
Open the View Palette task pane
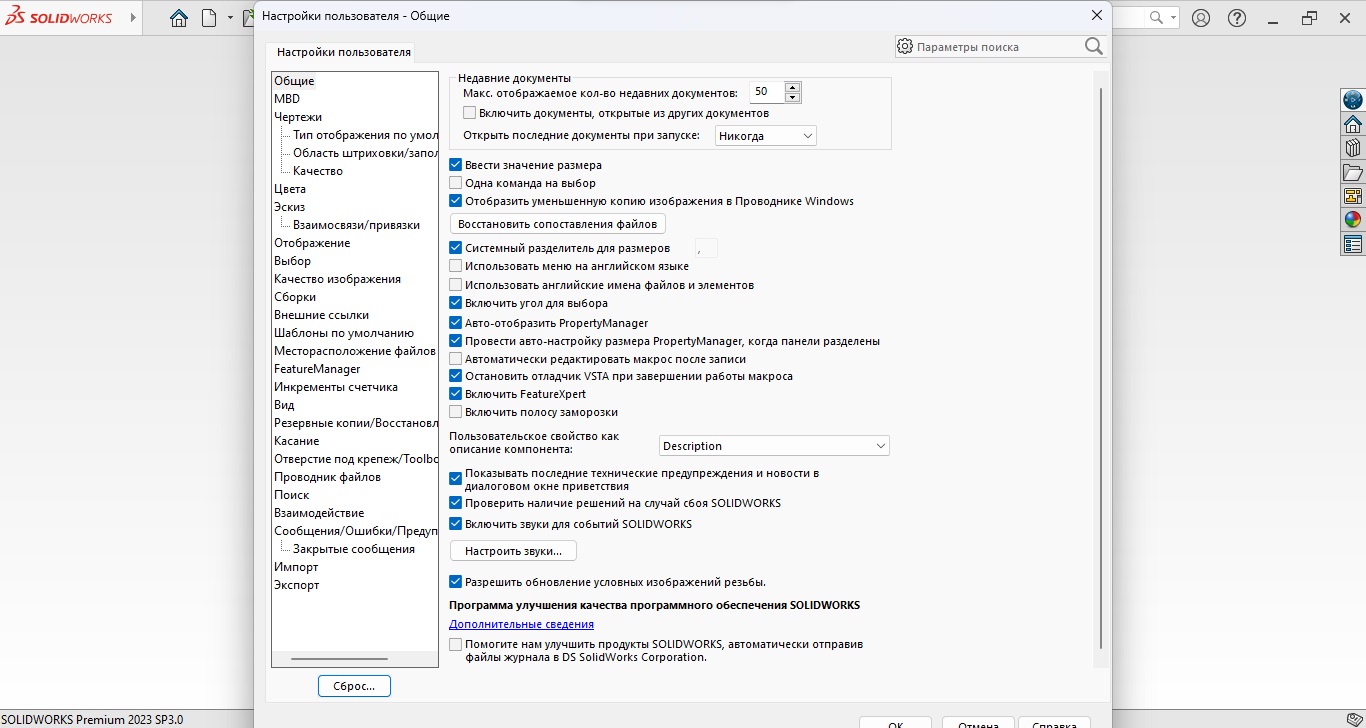point(1352,196)
